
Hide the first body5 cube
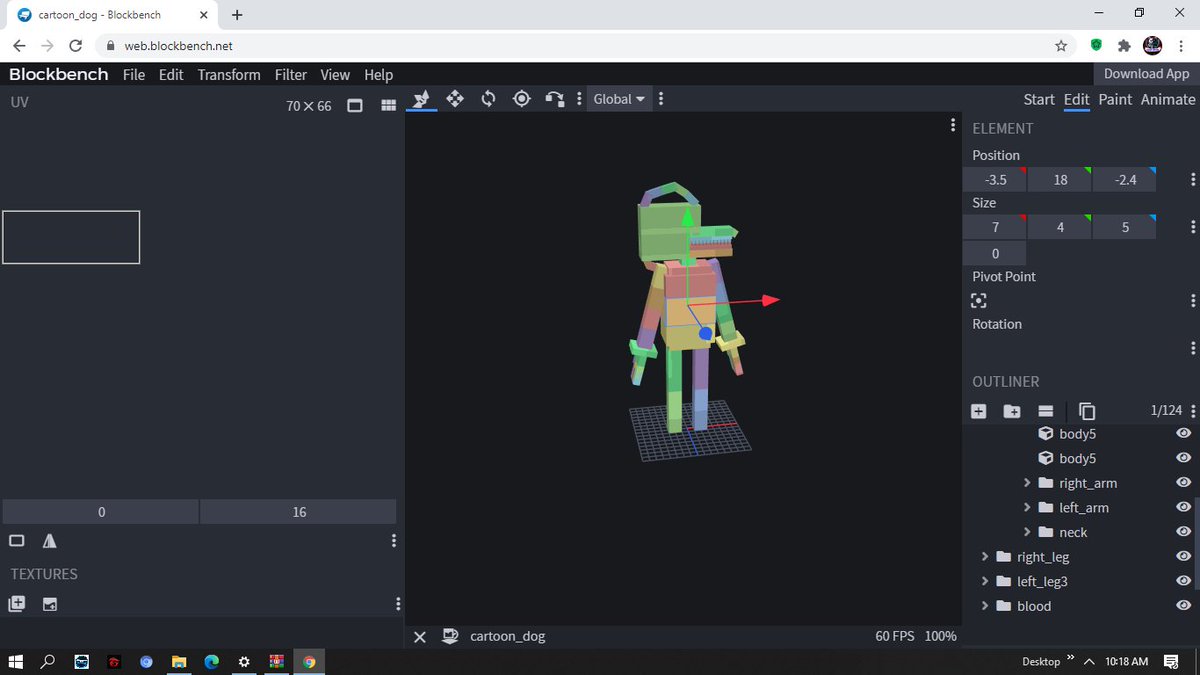click(1183, 433)
